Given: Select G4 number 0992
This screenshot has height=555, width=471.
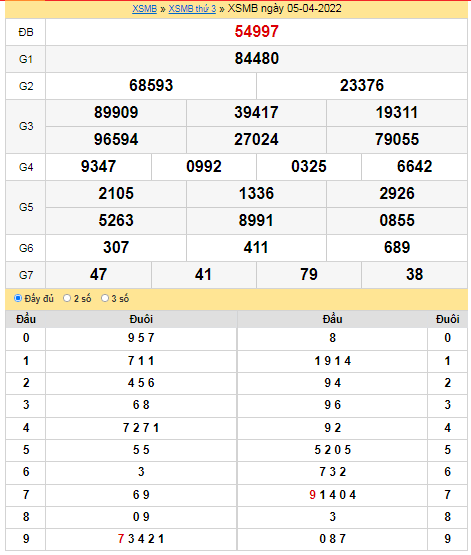Looking at the screenshot, I should pyautogui.click(x=204, y=166).
